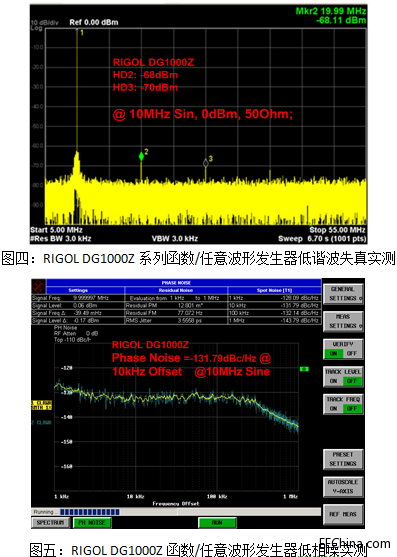Click the yellow trace 1 CLRWR label
Viewport: 397px width, 557px height.
click(42, 405)
